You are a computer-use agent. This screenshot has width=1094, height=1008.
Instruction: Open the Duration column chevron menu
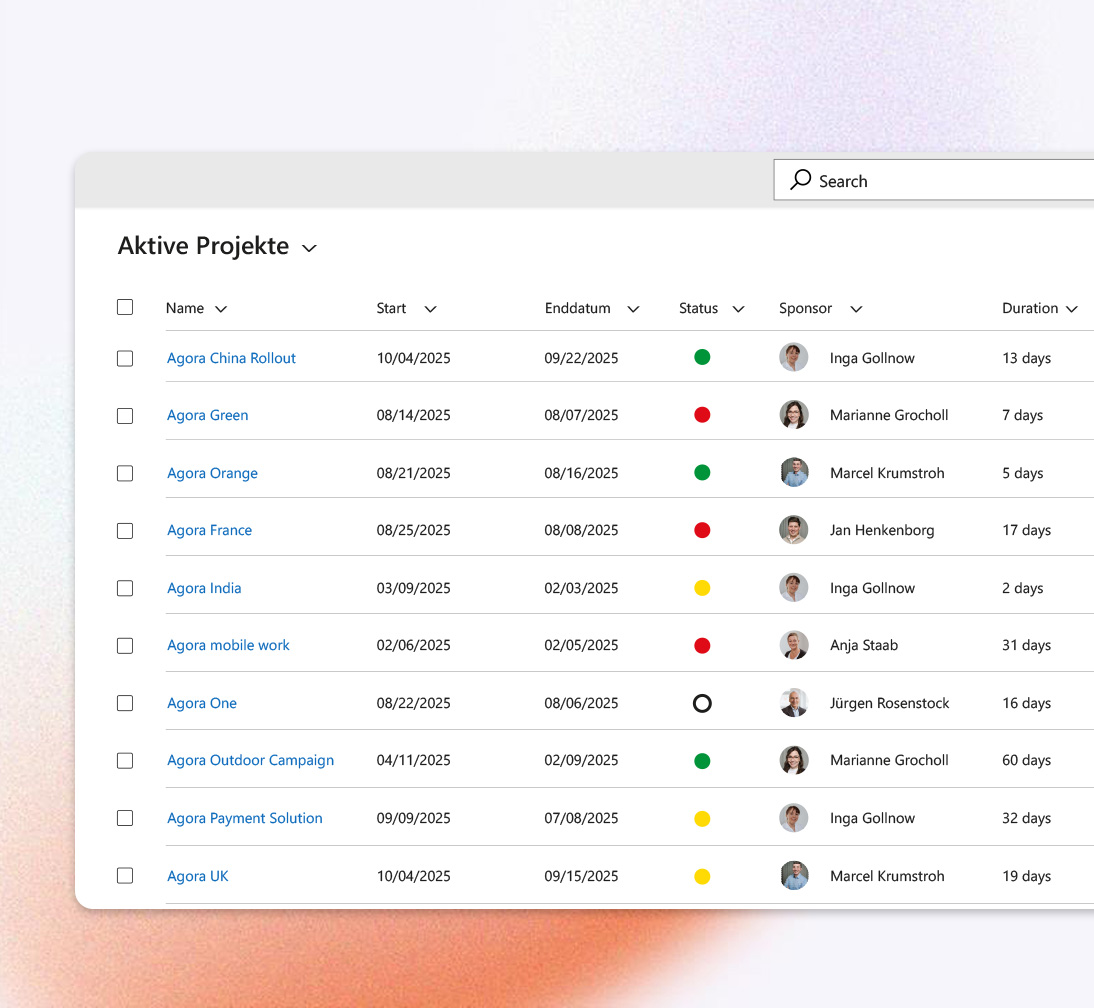coord(1072,309)
